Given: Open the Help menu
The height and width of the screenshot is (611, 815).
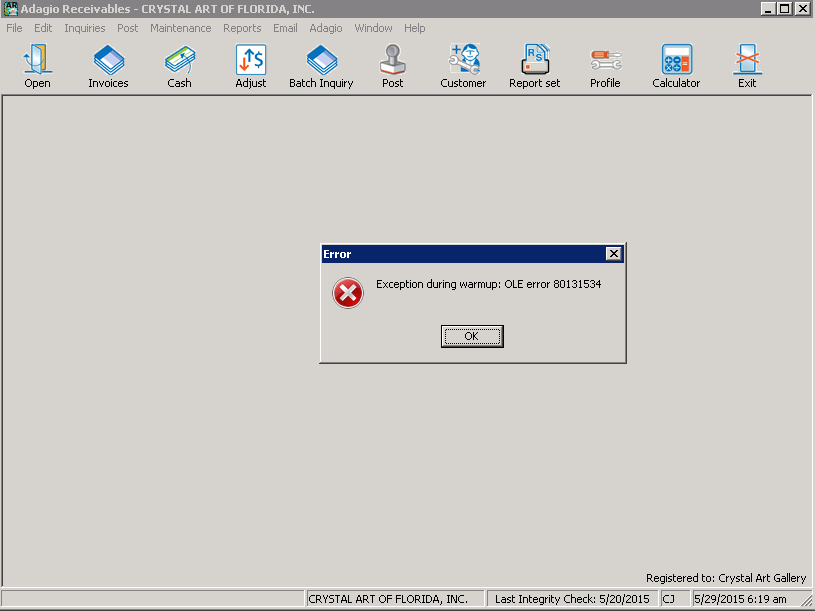Looking at the screenshot, I should [414, 28].
